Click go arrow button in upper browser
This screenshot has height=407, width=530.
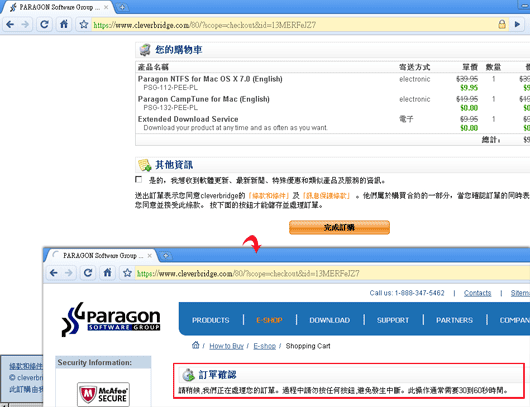pos(517,24)
